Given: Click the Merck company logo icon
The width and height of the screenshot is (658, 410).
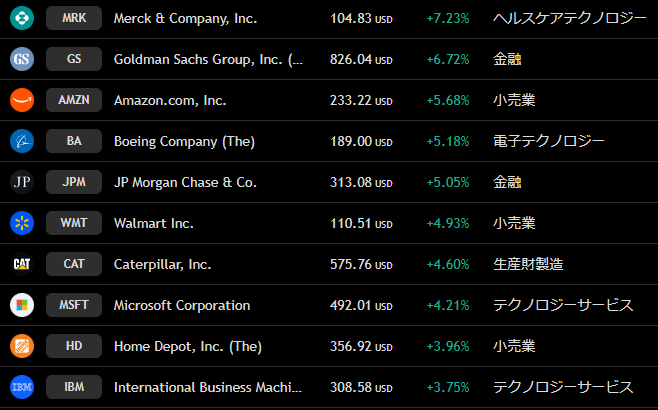Looking at the screenshot, I should click(x=22, y=18).
